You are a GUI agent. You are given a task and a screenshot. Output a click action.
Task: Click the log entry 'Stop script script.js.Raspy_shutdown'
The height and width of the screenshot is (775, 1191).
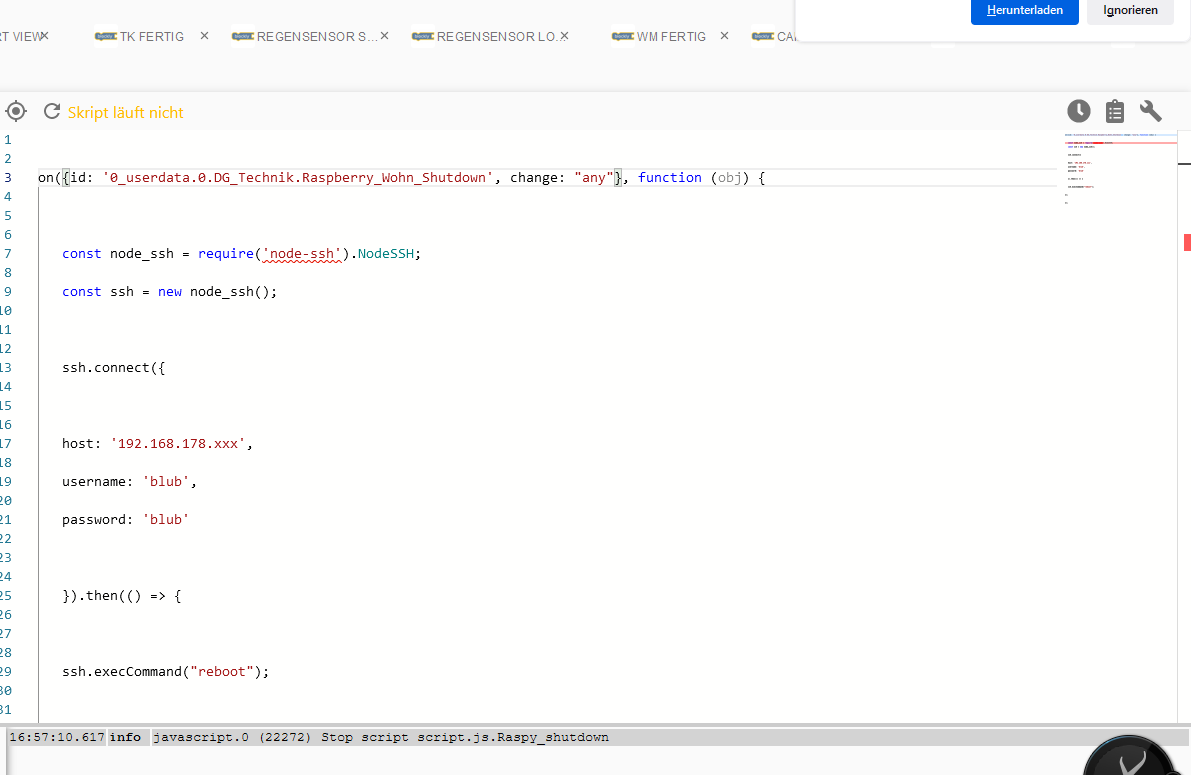click(465, 737)
